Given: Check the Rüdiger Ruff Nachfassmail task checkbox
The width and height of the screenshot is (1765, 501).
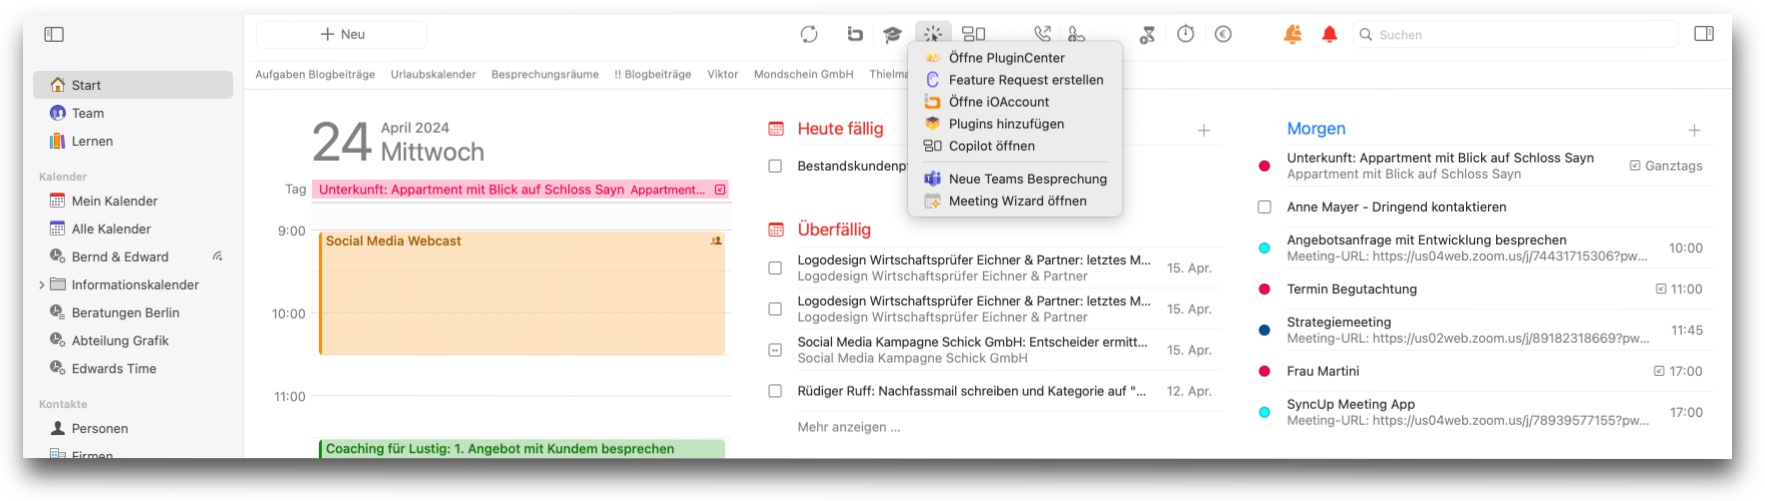Looking at the screenshot, I should point(775,391).
